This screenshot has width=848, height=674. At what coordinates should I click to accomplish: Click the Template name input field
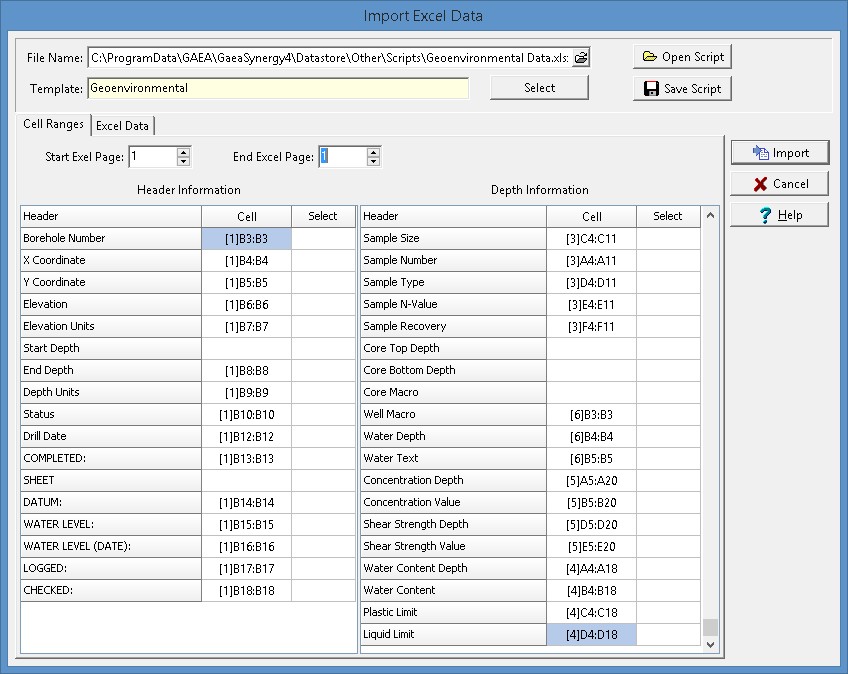click(277, 88)
